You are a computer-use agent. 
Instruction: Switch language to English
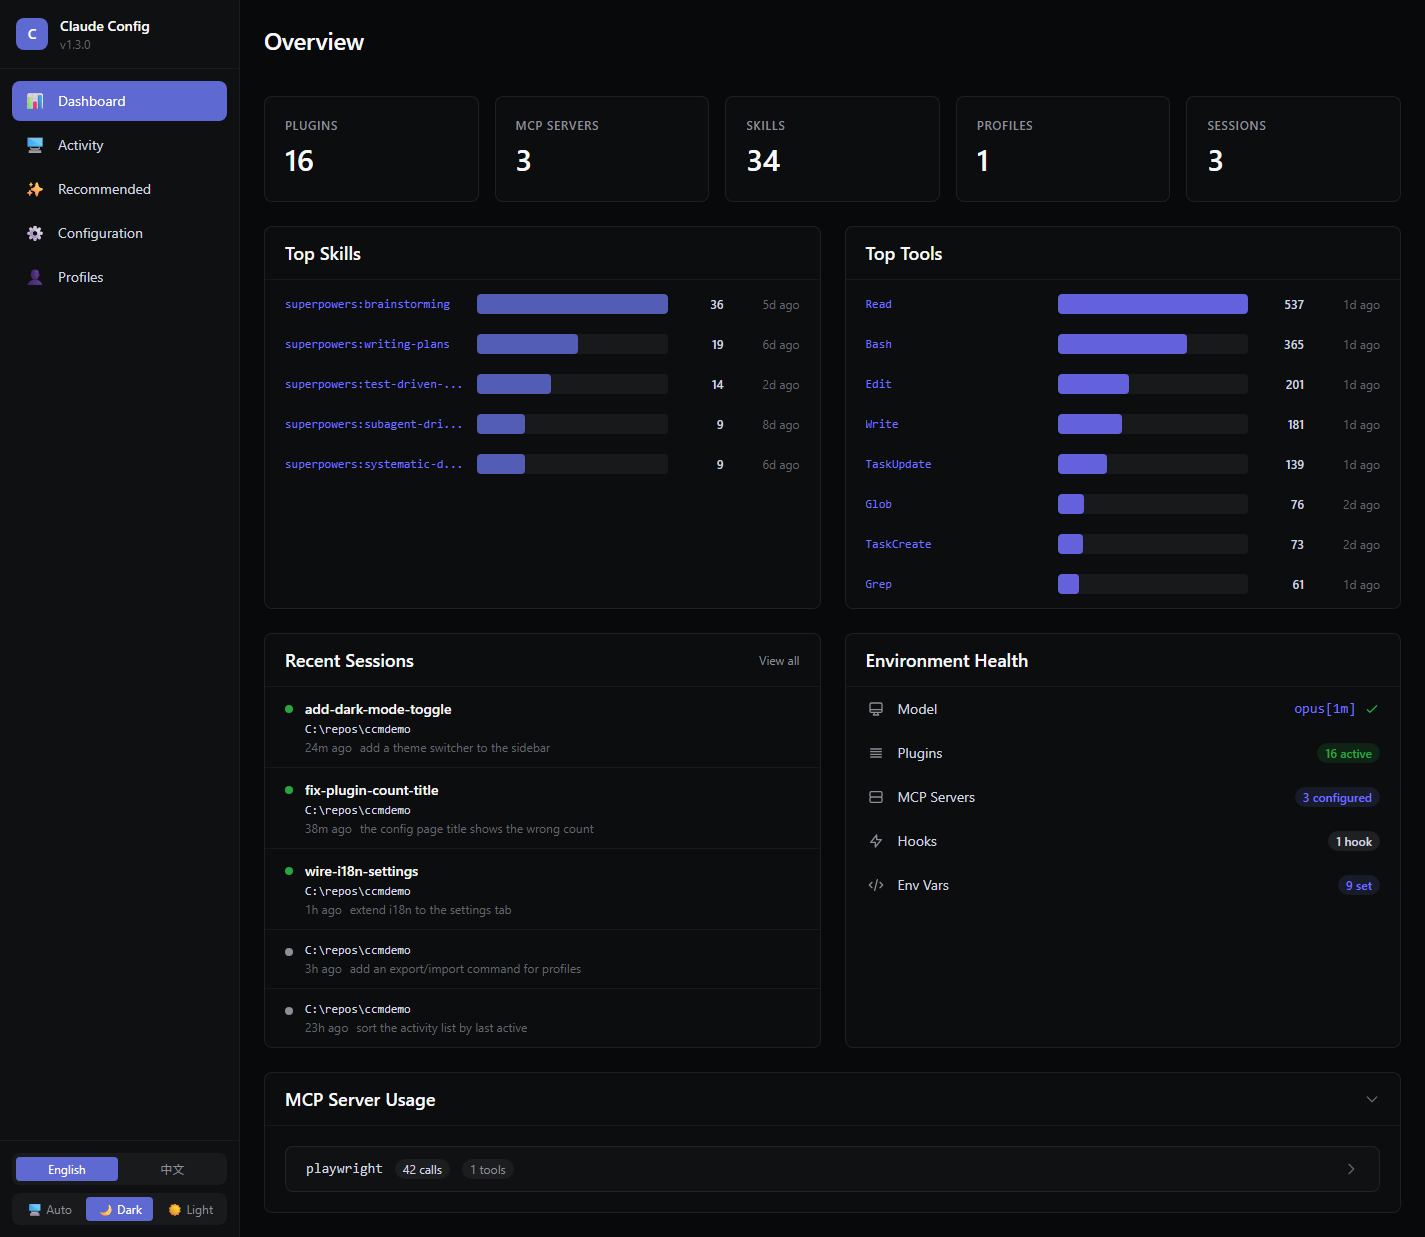click(67, 1169)
